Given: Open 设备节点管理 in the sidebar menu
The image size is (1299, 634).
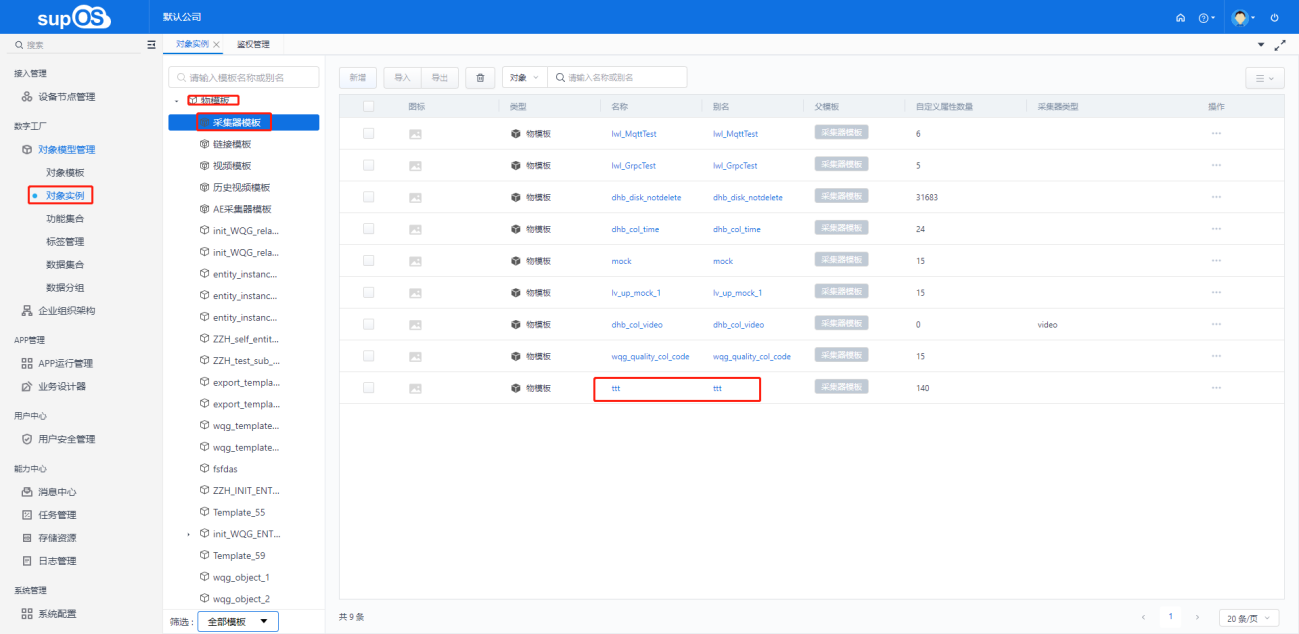Looking at the screenshot, I should pyautogui.click(x=67, y=97).
